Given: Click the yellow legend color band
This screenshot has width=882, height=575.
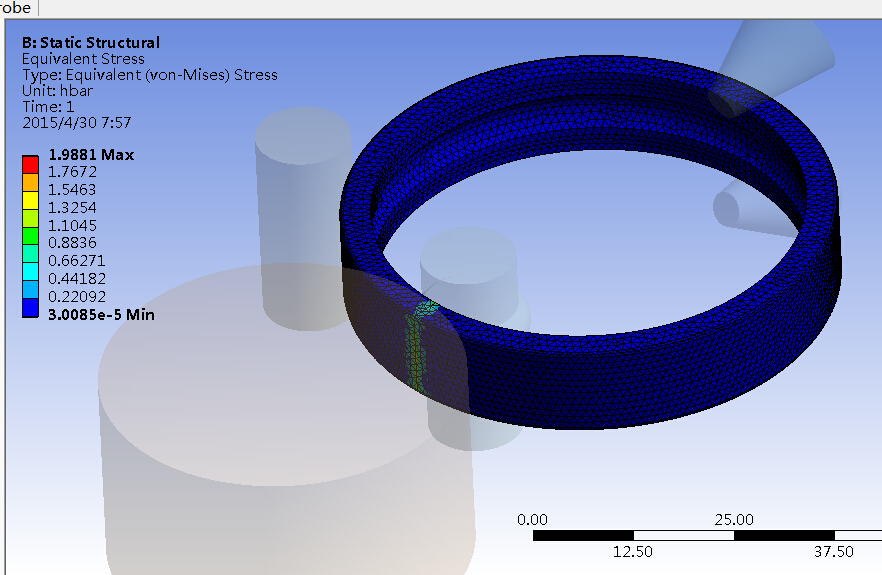Looking at the screenshot, I should pos(30,200).
